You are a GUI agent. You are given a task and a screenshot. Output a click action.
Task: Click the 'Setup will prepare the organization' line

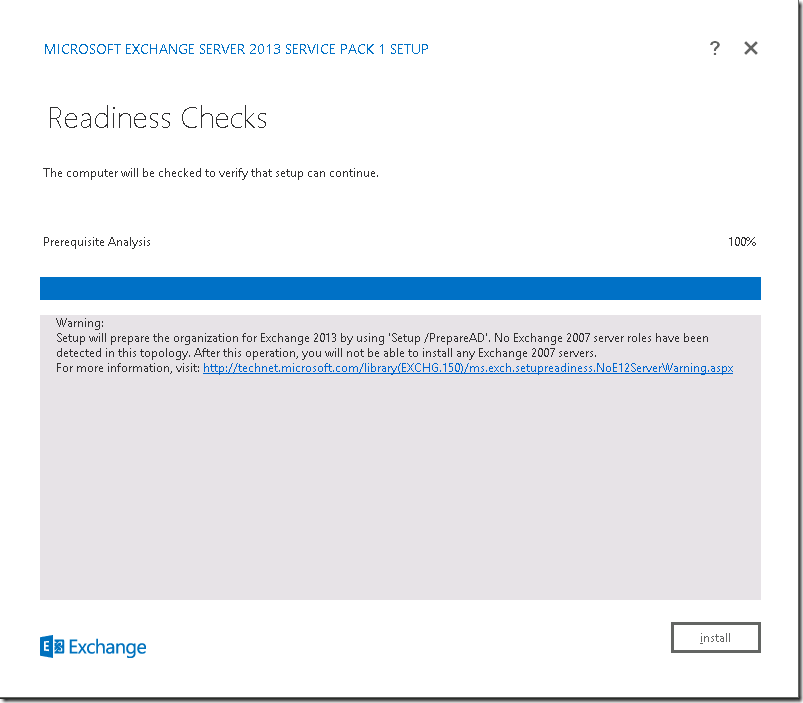click(383, 338)
